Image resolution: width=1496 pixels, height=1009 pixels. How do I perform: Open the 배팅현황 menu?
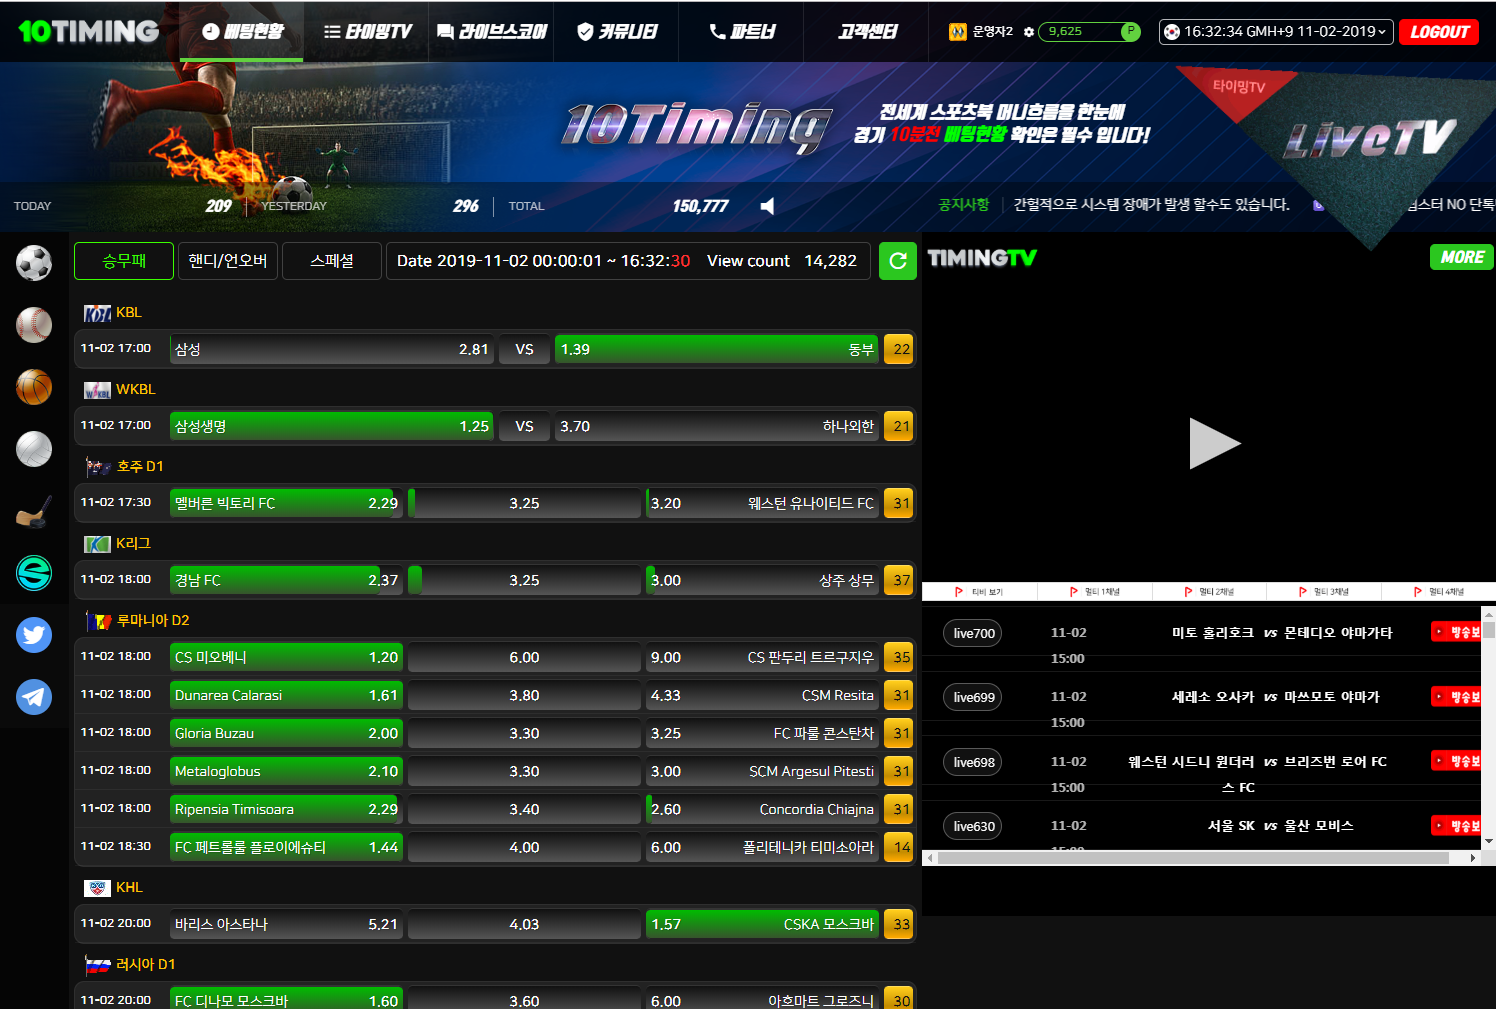[242, 32]
